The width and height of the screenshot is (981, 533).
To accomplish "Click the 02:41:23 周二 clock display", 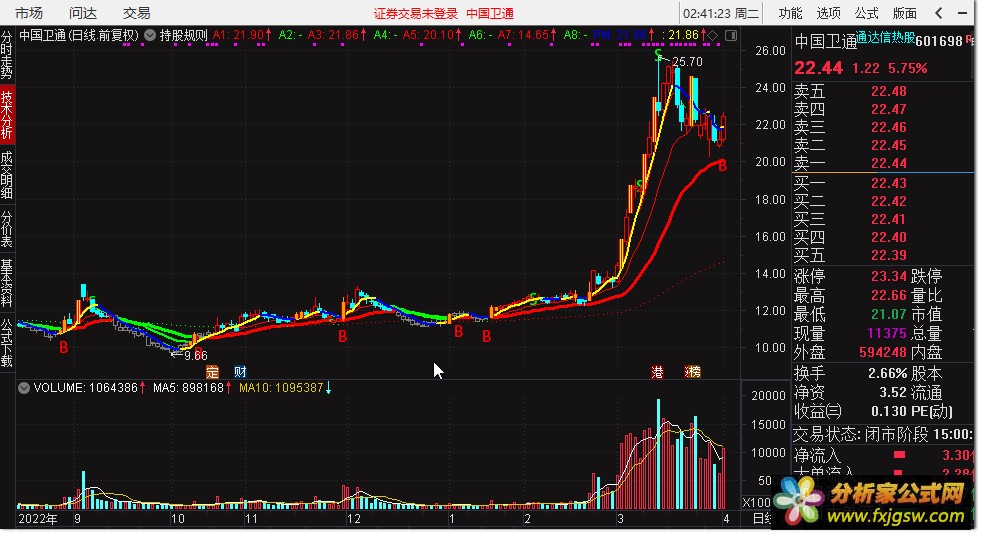I will click(x=720, y=13).
